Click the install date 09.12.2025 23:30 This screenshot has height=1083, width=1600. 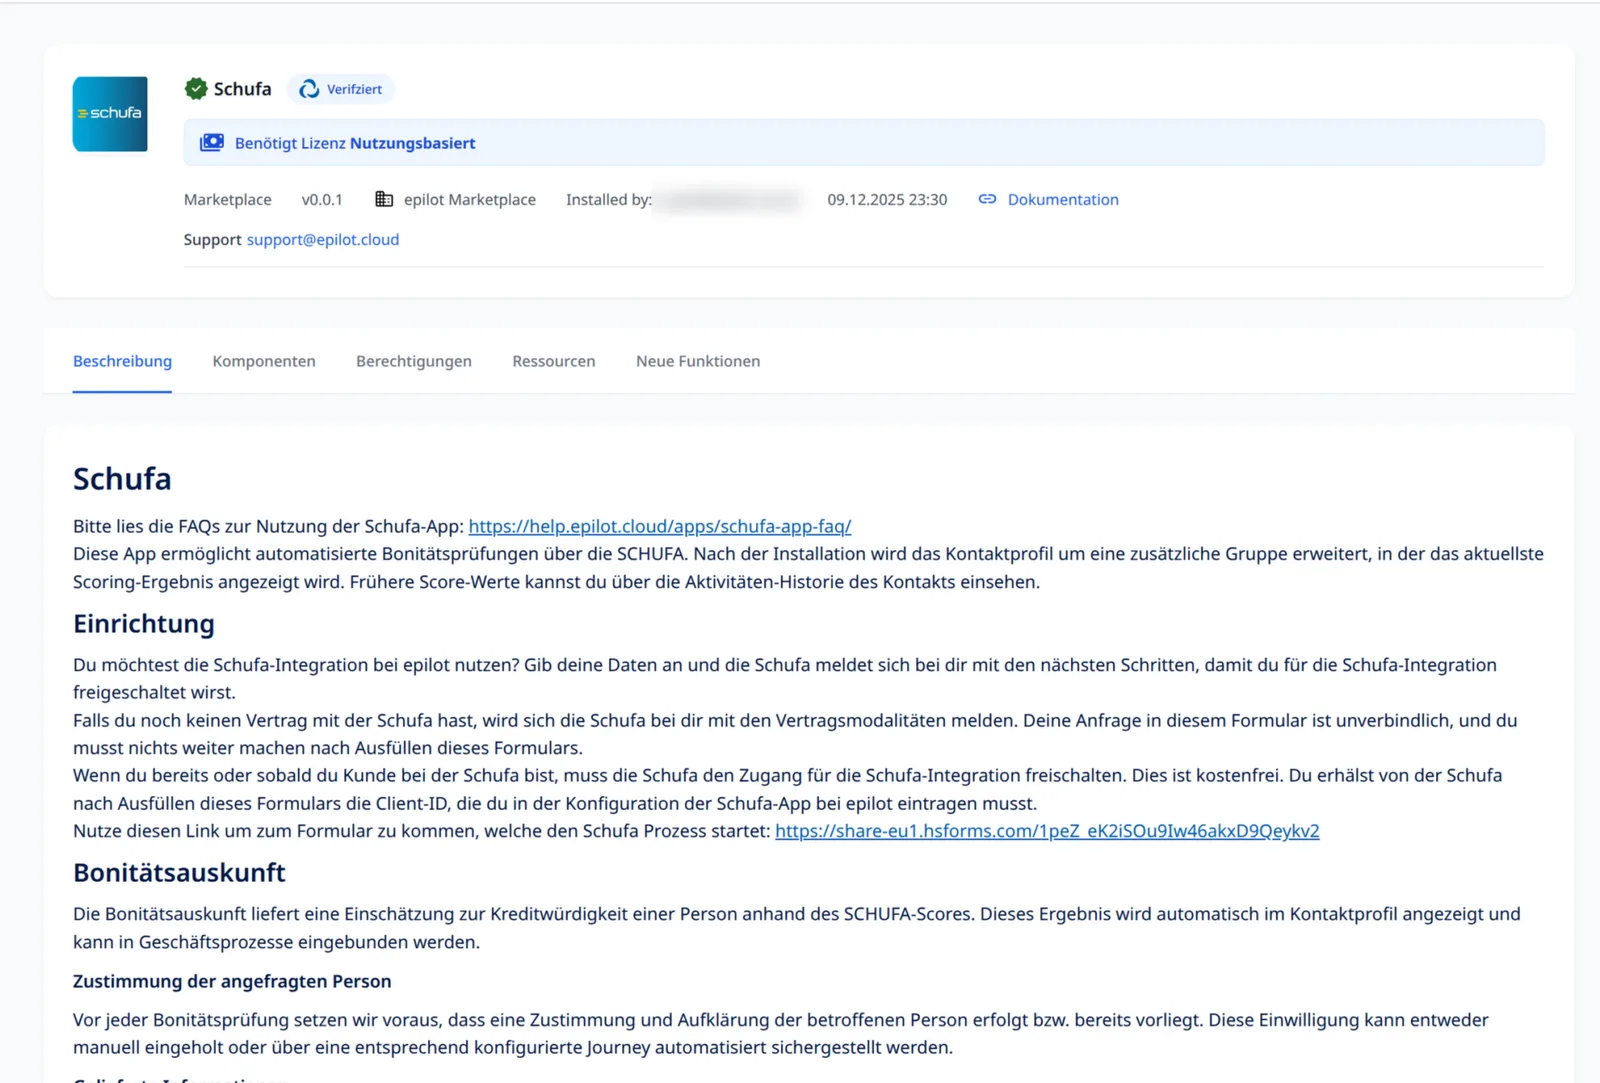click(887, 199)
